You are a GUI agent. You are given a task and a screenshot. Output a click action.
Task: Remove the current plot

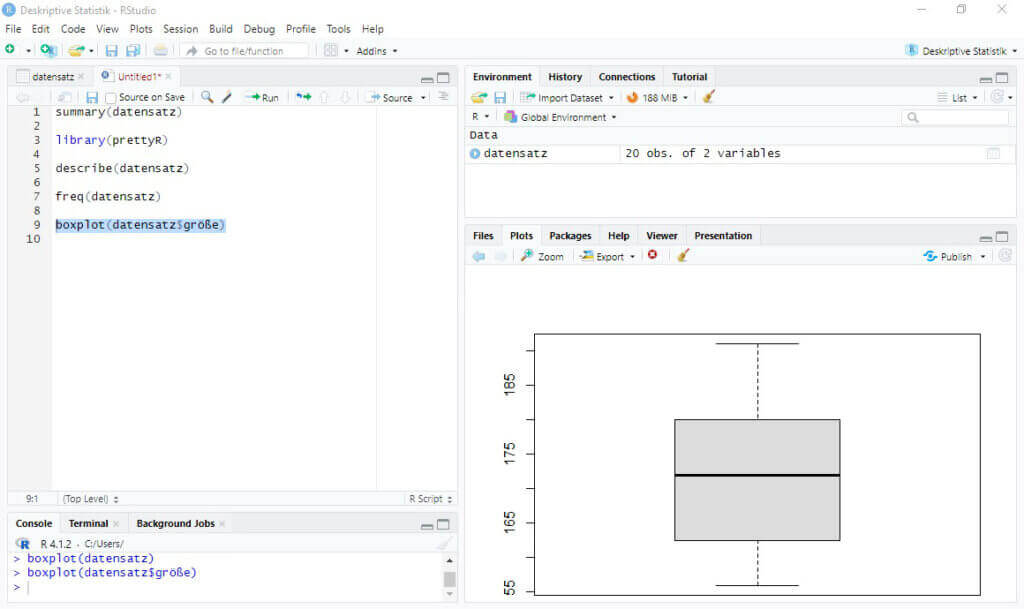(651, 255)
